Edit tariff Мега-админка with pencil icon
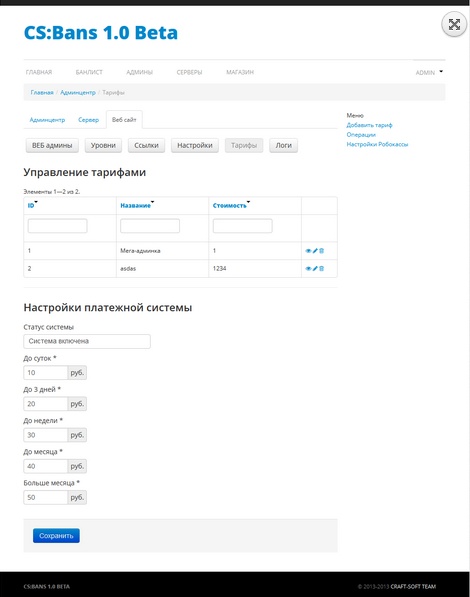This screenshot has width=470, height=597. click(x=315, y=251)
